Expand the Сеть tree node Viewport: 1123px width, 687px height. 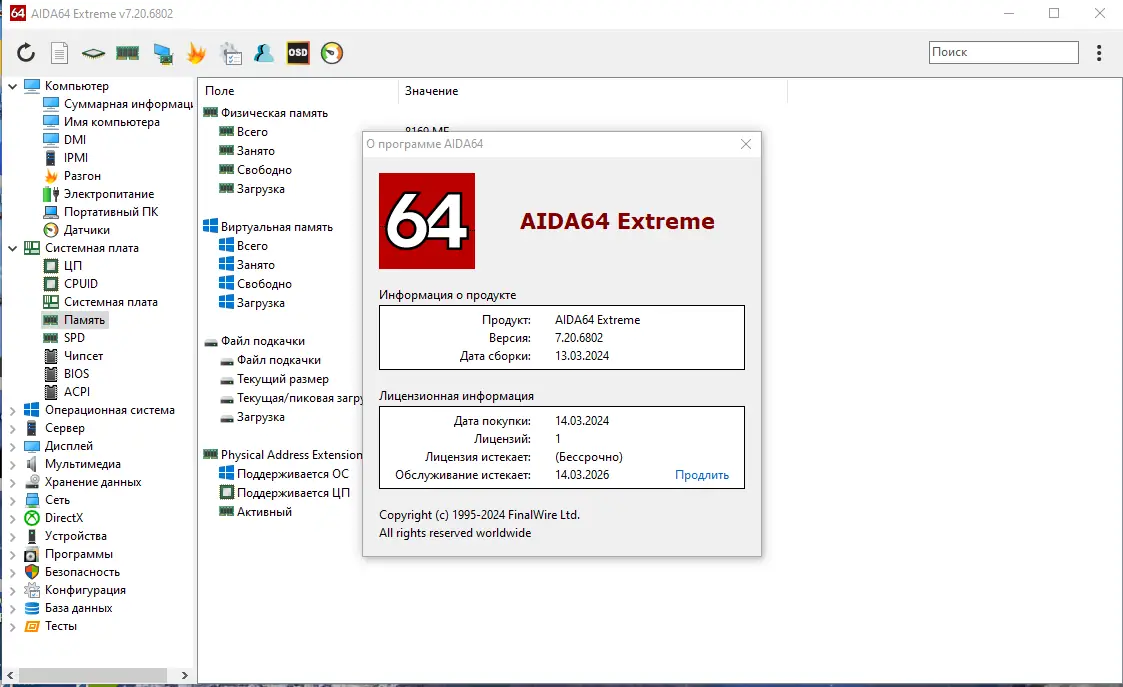tap(12, 501)
